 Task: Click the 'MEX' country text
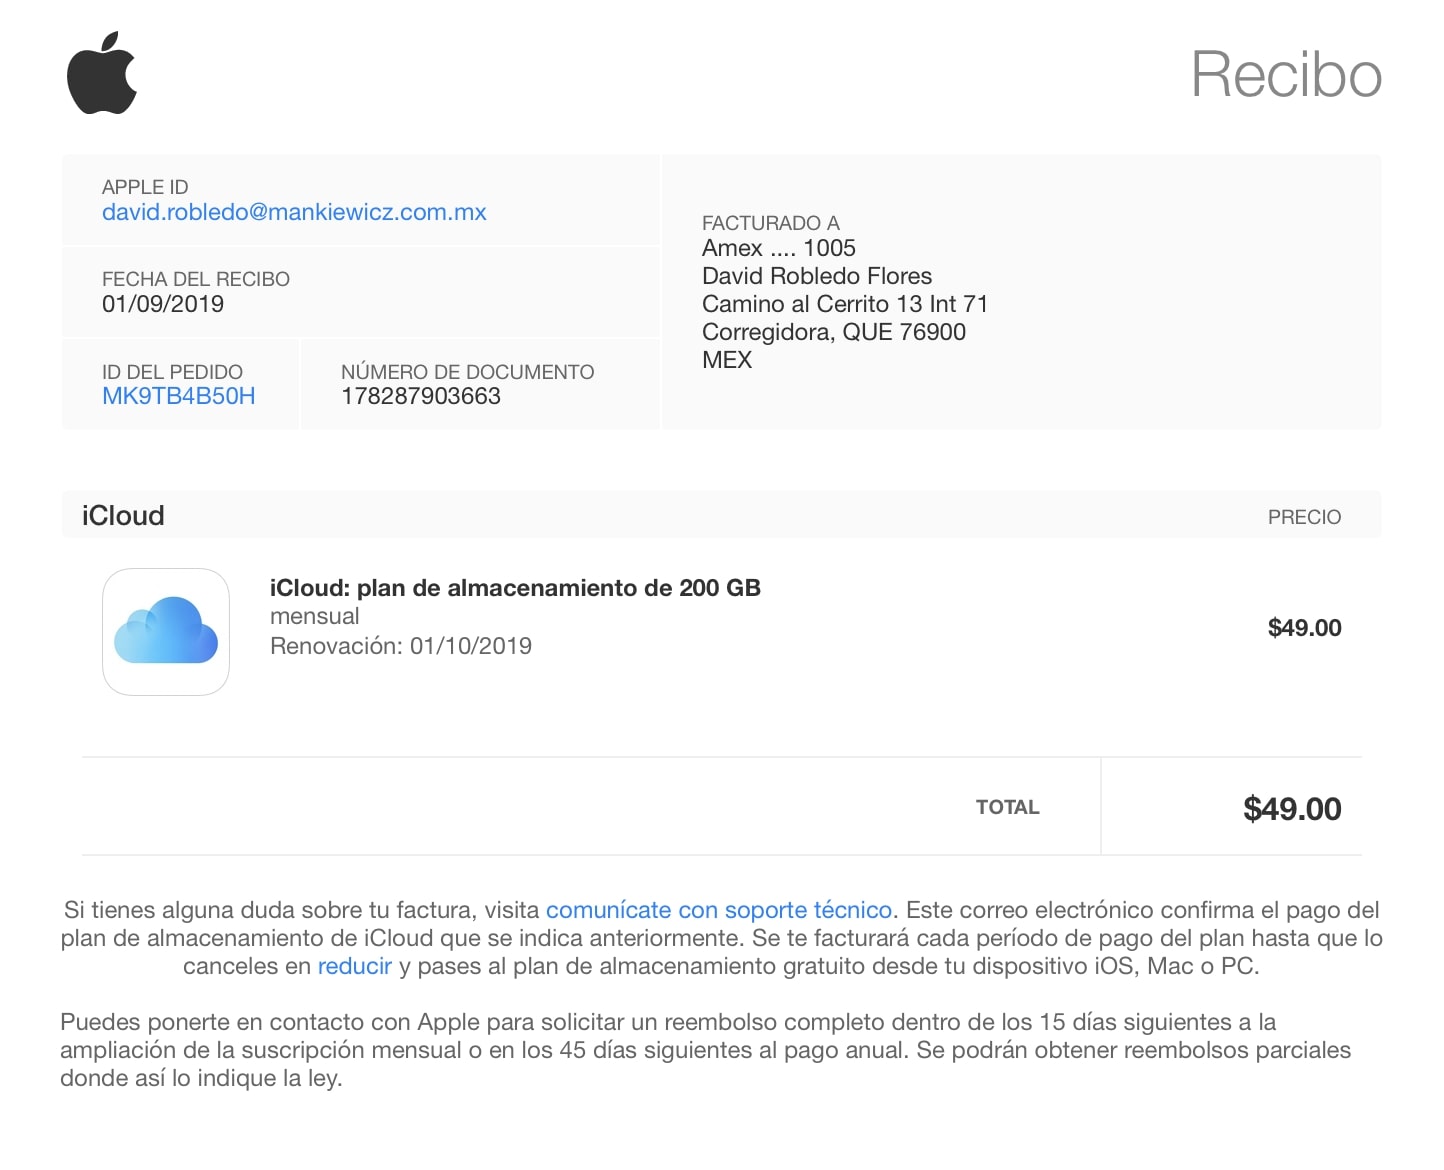(x=727, y=360)
